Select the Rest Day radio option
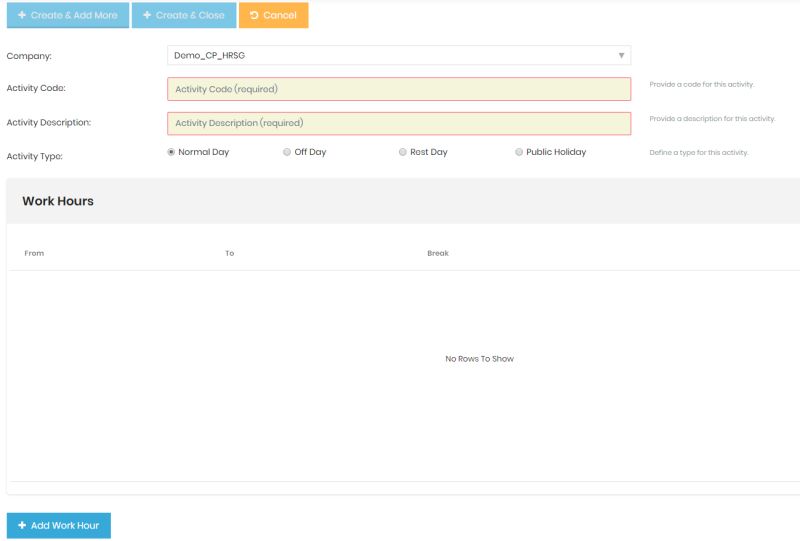The height and width of the screenshot is (541, 800). coord(403,152)
